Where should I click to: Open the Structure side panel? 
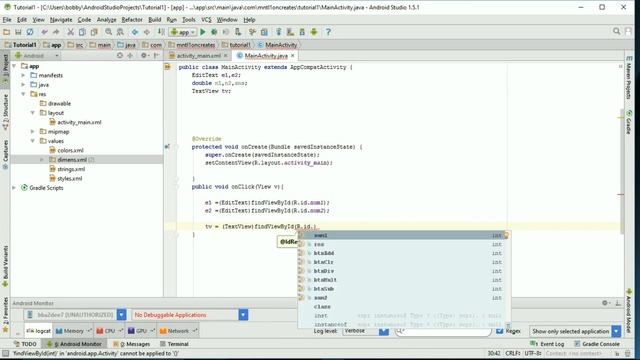click(x=5, y=112)
